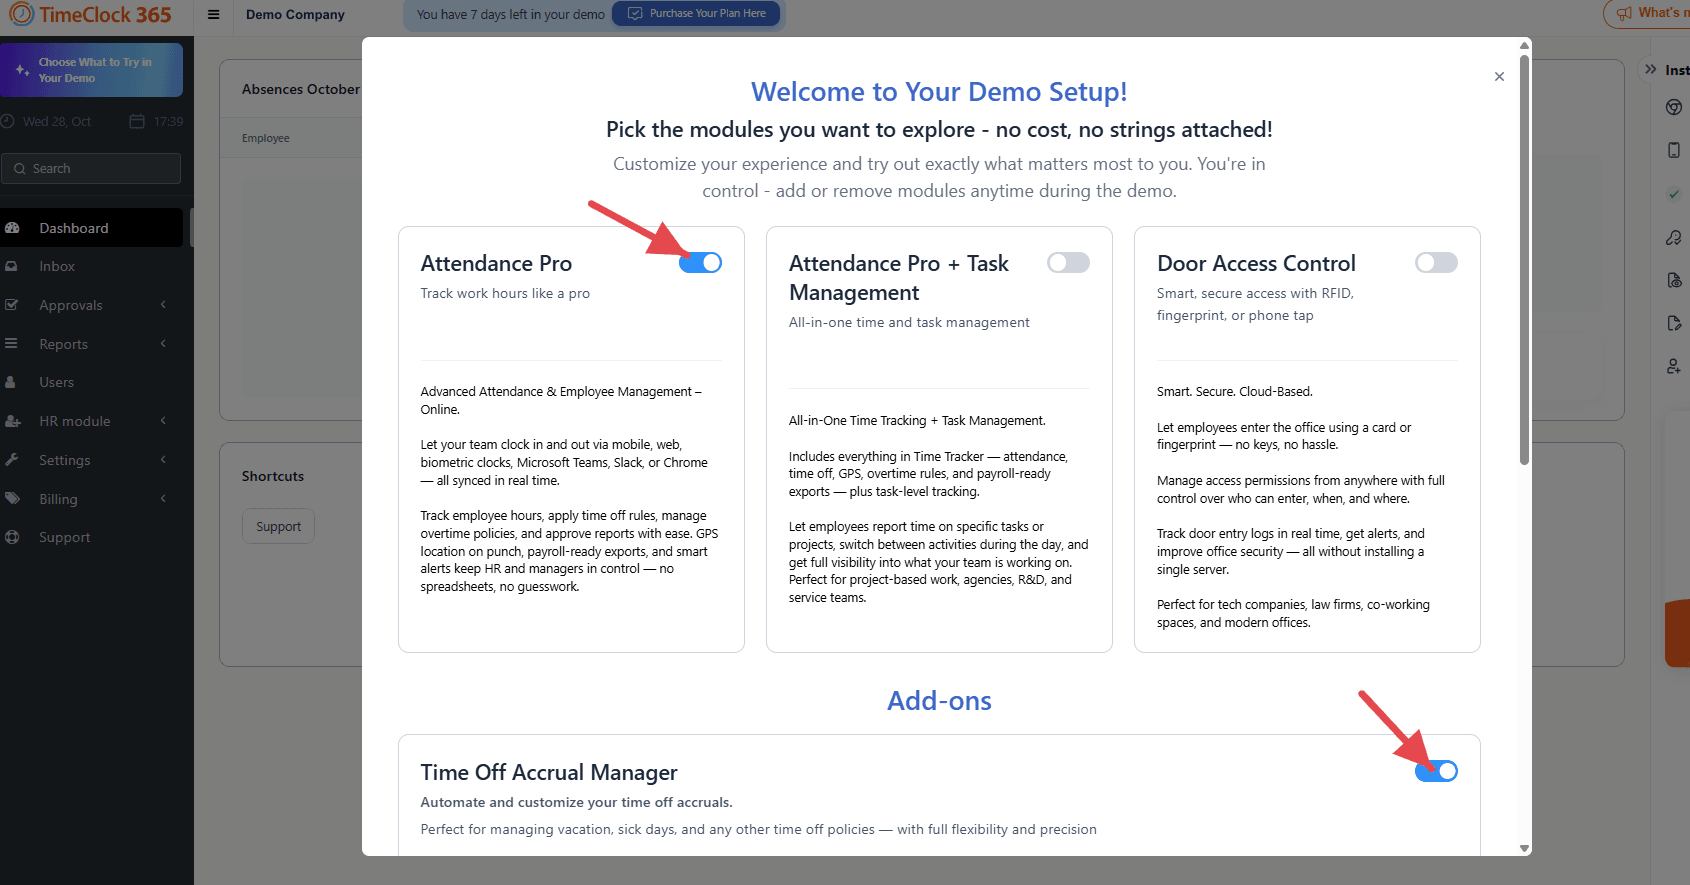This screenshot has width=1690, height=885.
Task: Click Purchase Your Plan Here button
Action: click(696, 14)
